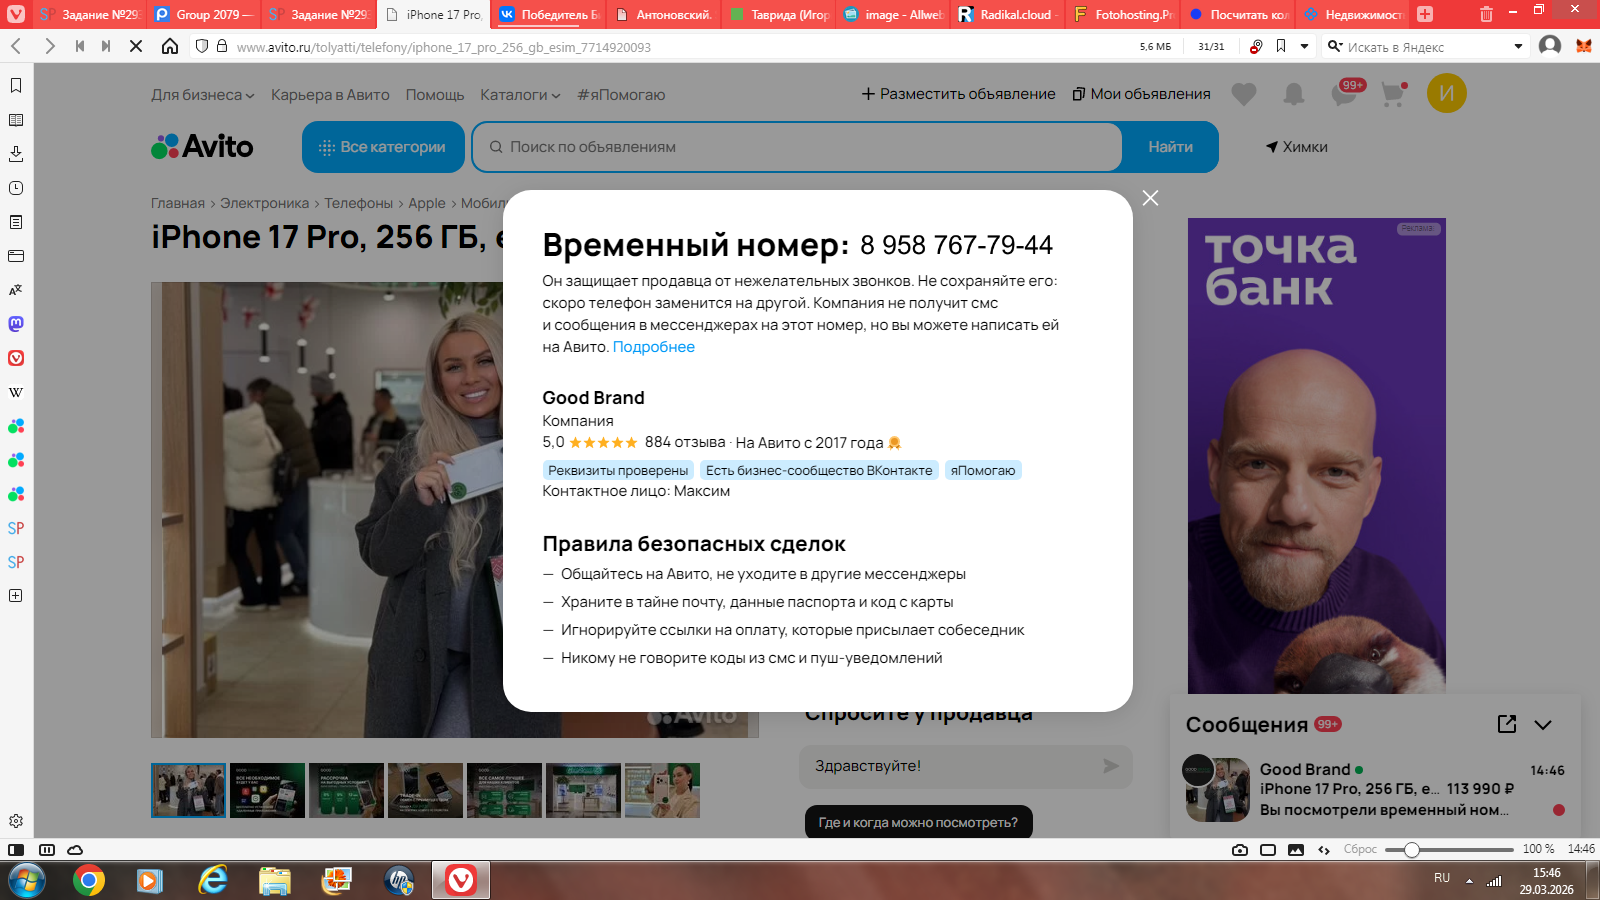Screen dimensions: 1600x900
Task: Switch to the Fotohosting tab
Action: [1123, 15]
